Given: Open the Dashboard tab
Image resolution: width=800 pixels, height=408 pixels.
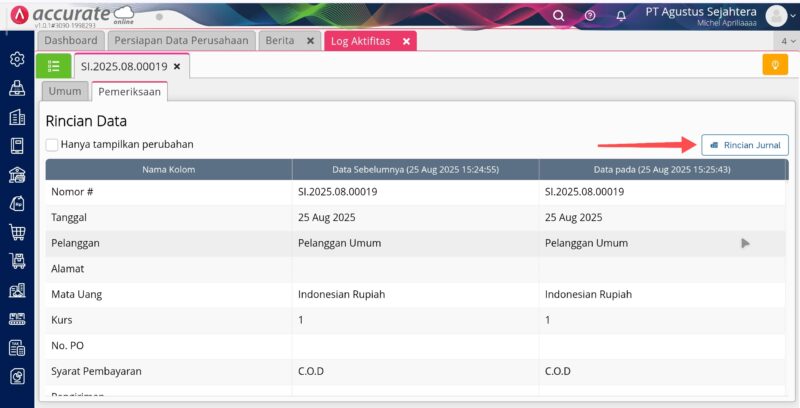Looking at the screenshot, I should click(71, 41).
